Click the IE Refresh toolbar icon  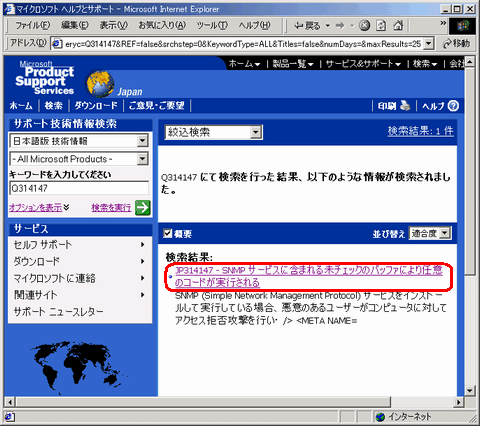[381, 25]
